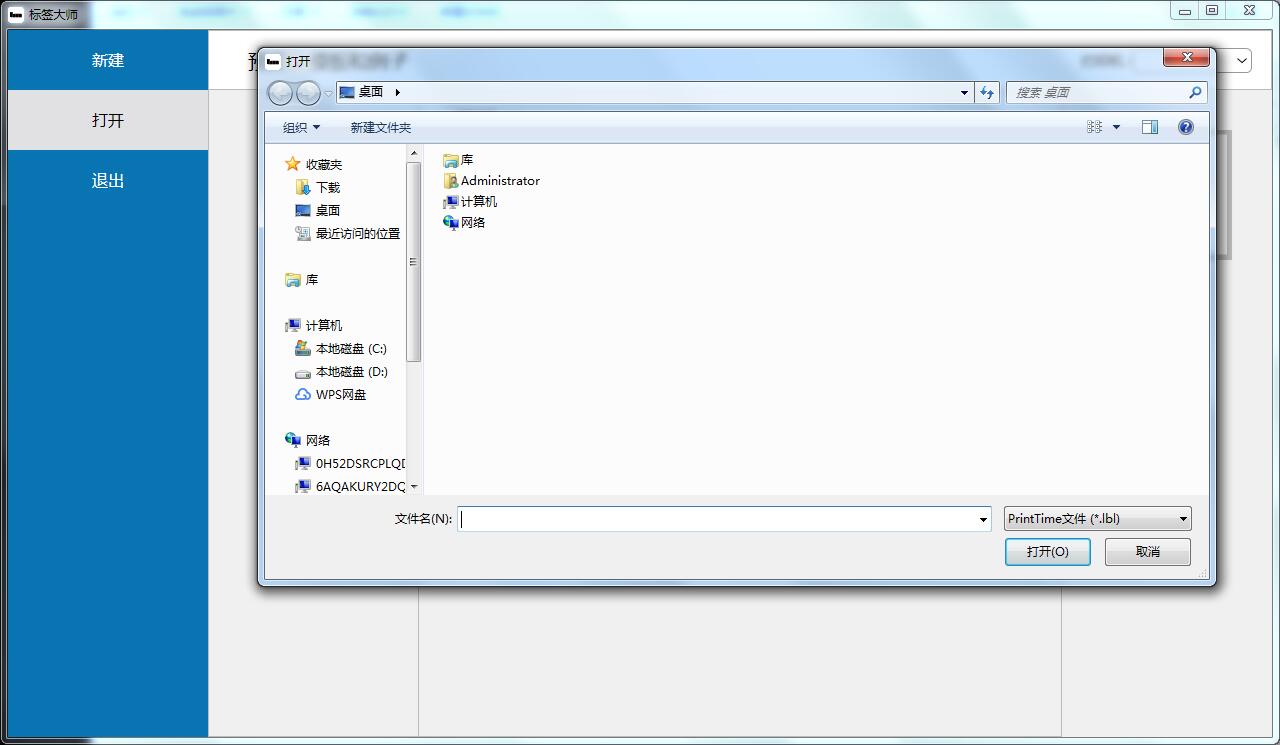
Task: Select the Administrator folder
Action: 499,181
